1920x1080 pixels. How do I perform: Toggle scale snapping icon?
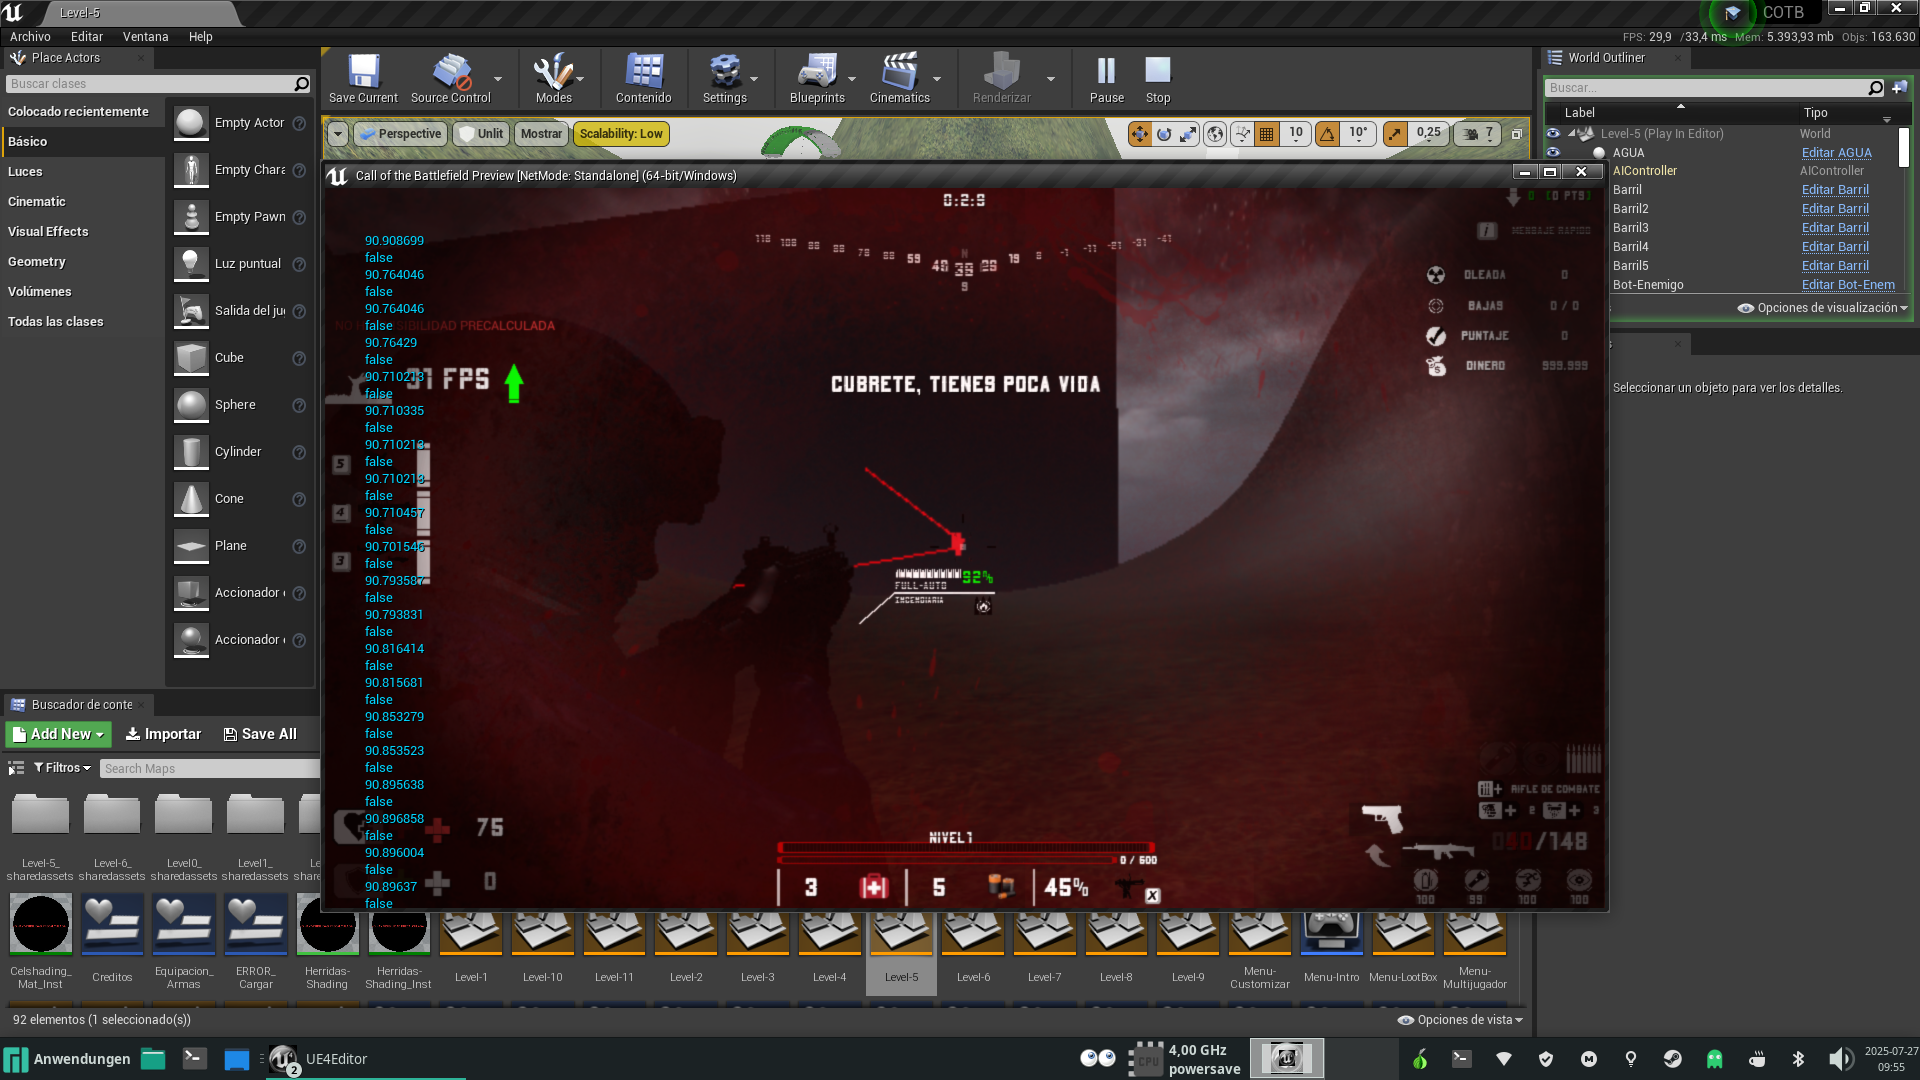[1395, 134]
